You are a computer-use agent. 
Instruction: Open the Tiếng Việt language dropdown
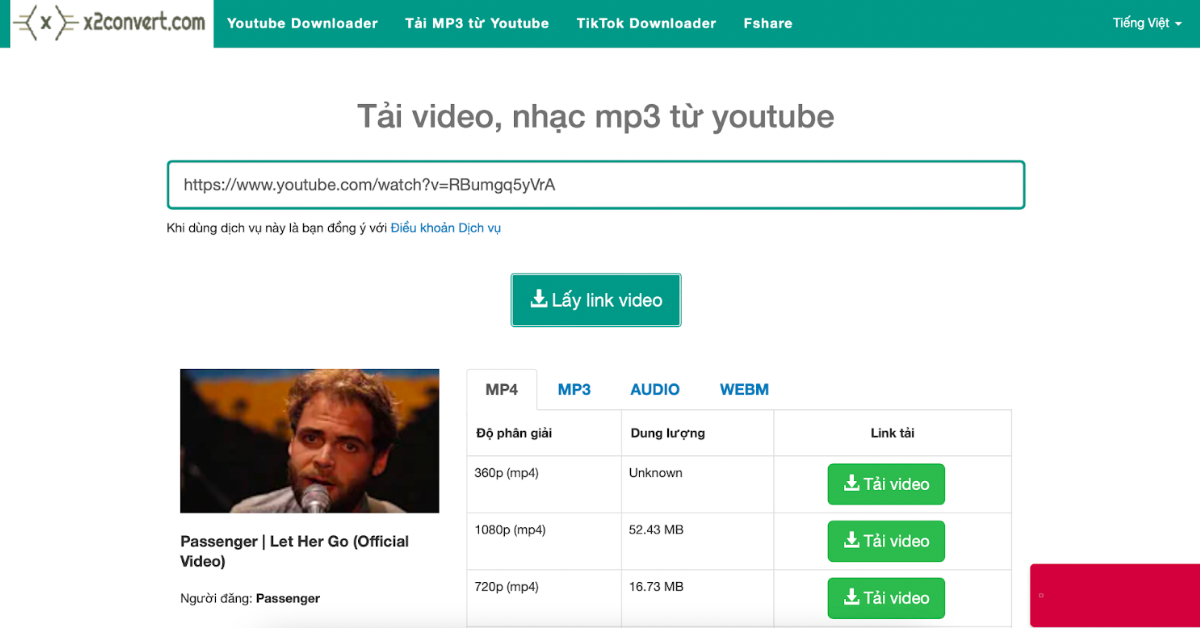[1147, 23]
